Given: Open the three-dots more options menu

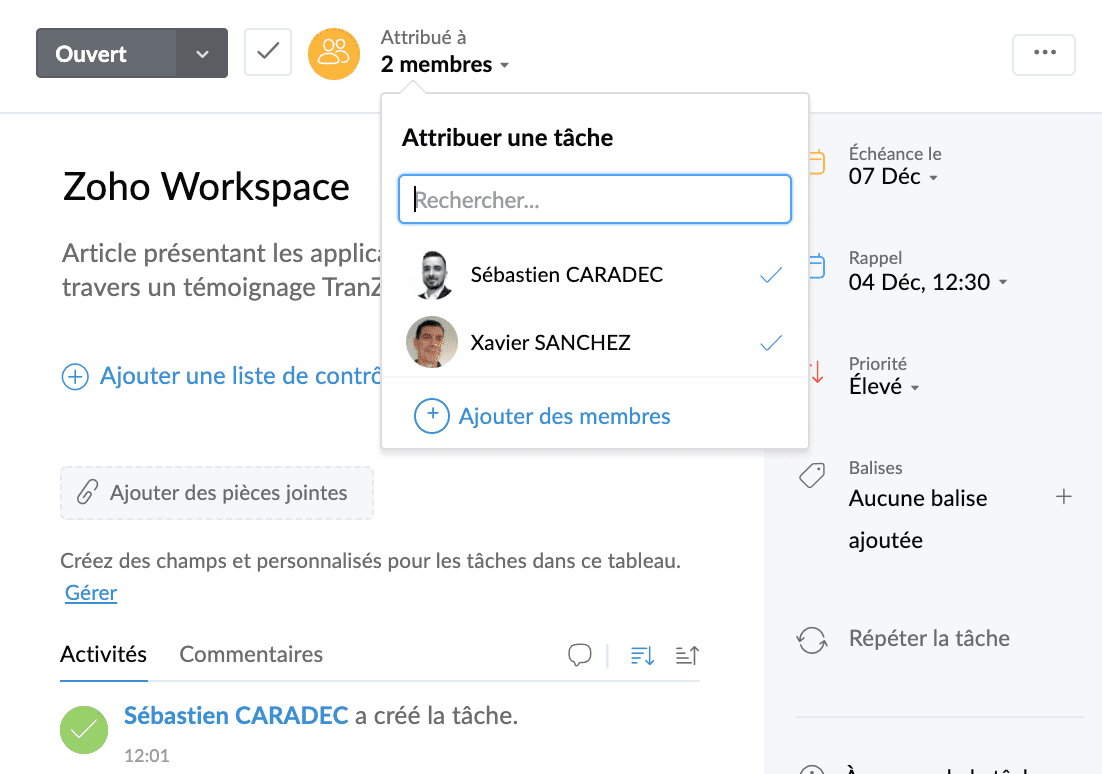Looking at the screenshot, I should (1044, 53).
